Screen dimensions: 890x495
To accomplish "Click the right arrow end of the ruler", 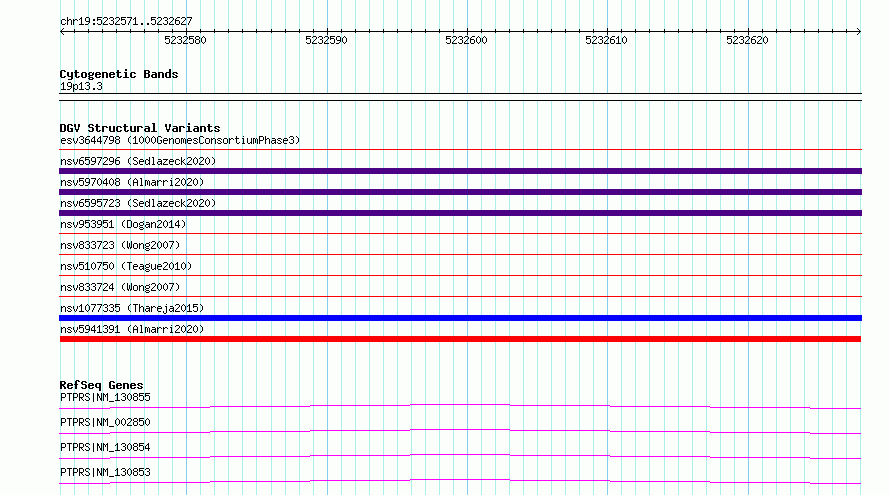I will pos(858,31).
